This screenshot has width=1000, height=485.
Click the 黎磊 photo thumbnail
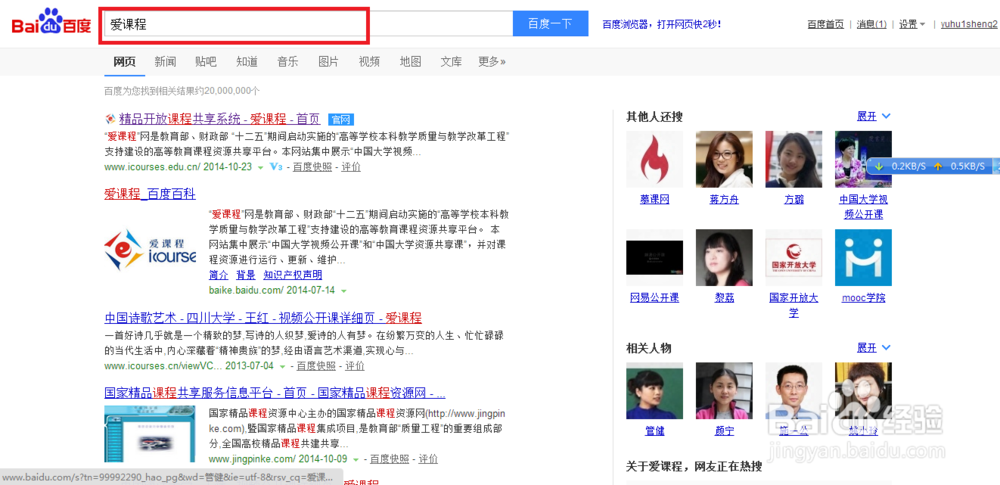pos(724,257)
